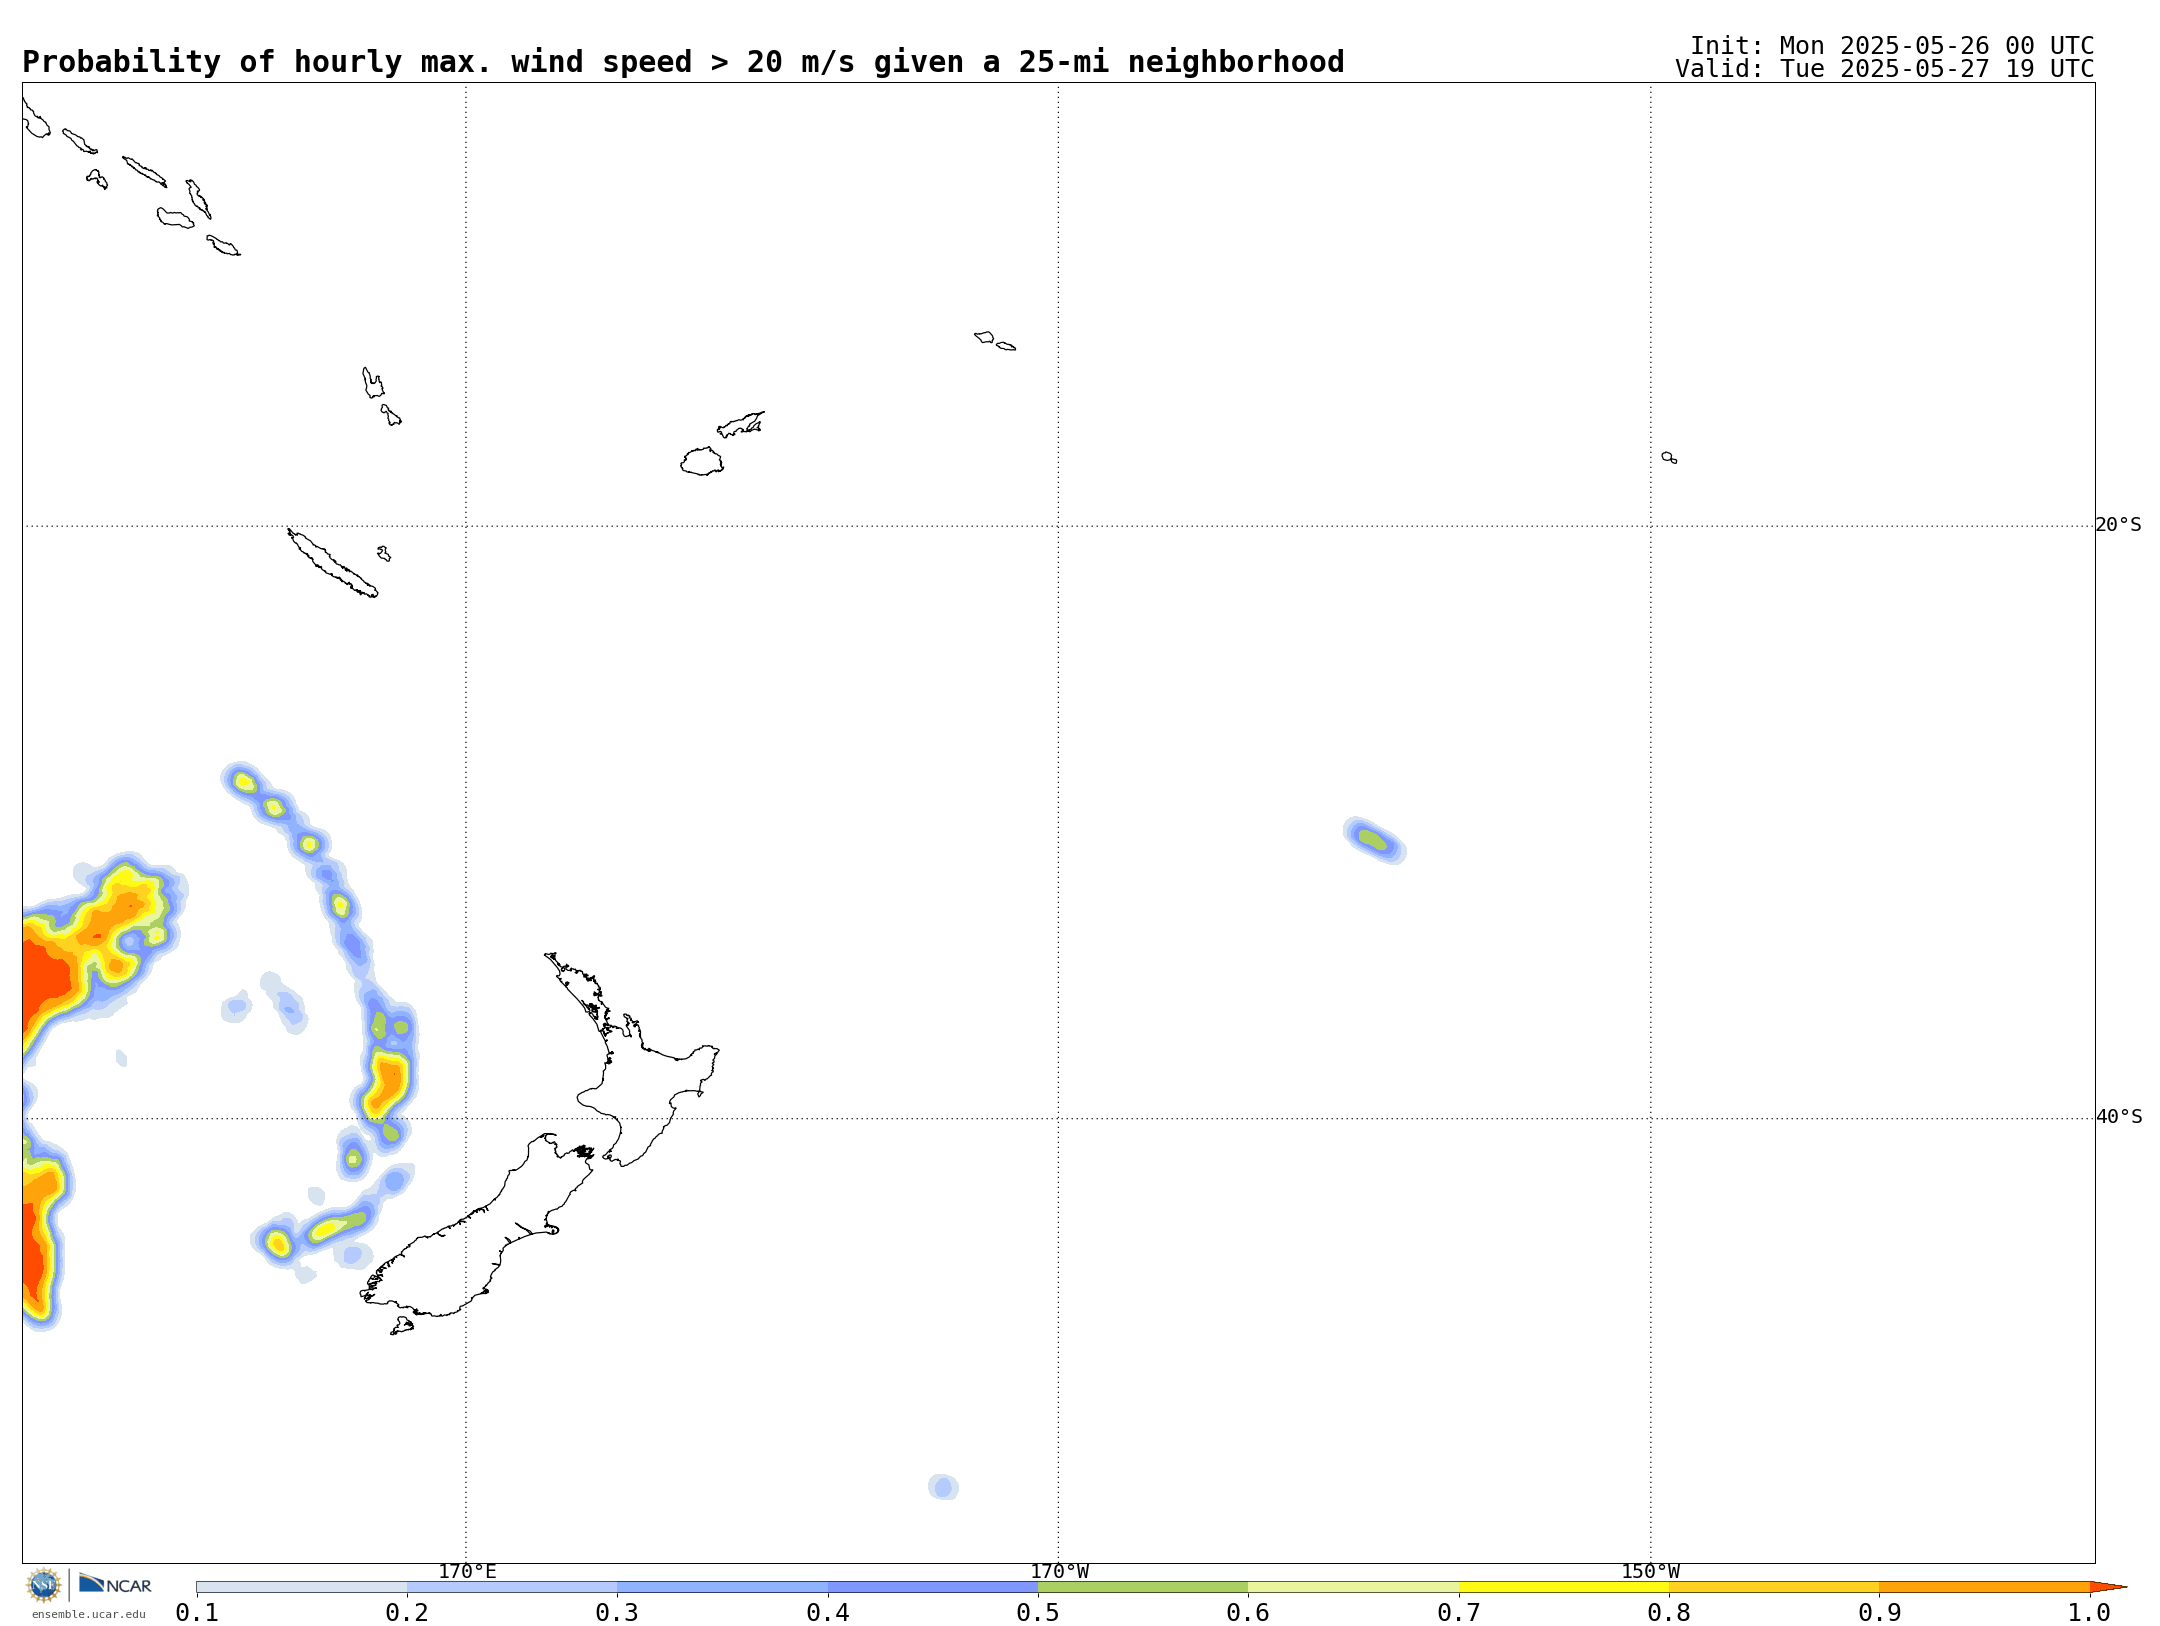
Task: Click the NCAR logo
Action: click(x=115, y=1584)
